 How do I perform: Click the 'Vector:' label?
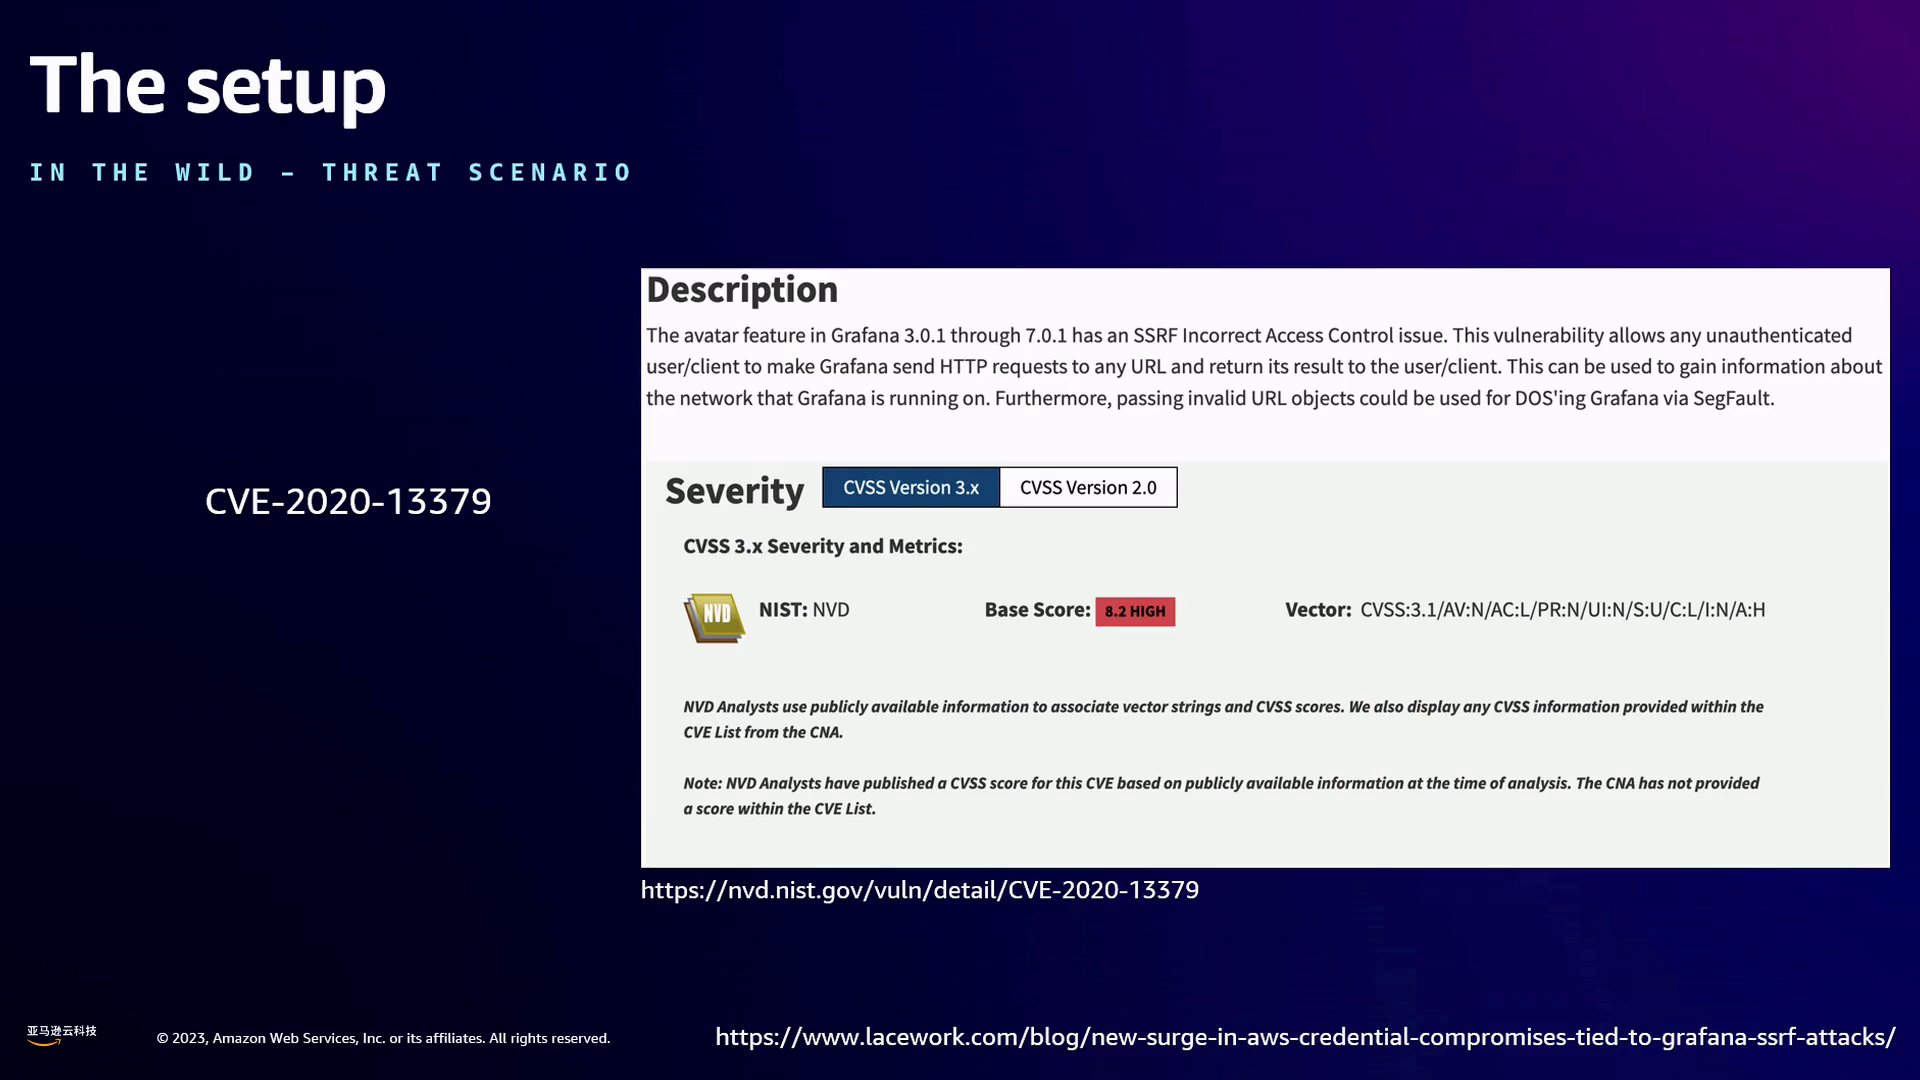[x=1318, y=609]
